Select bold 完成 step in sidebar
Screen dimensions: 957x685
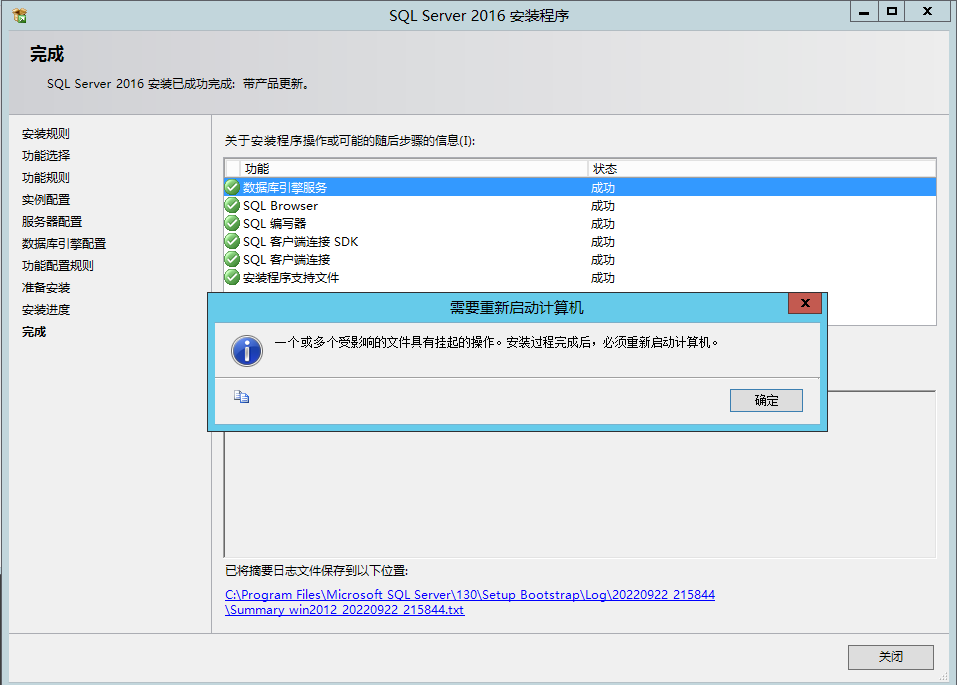click(34, 332)
